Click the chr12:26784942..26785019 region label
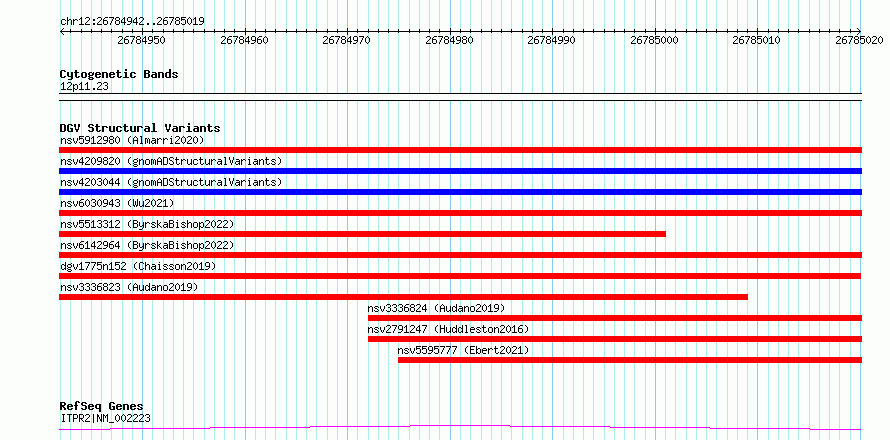Viewport: 890px width, 440px height. point(132,22)
